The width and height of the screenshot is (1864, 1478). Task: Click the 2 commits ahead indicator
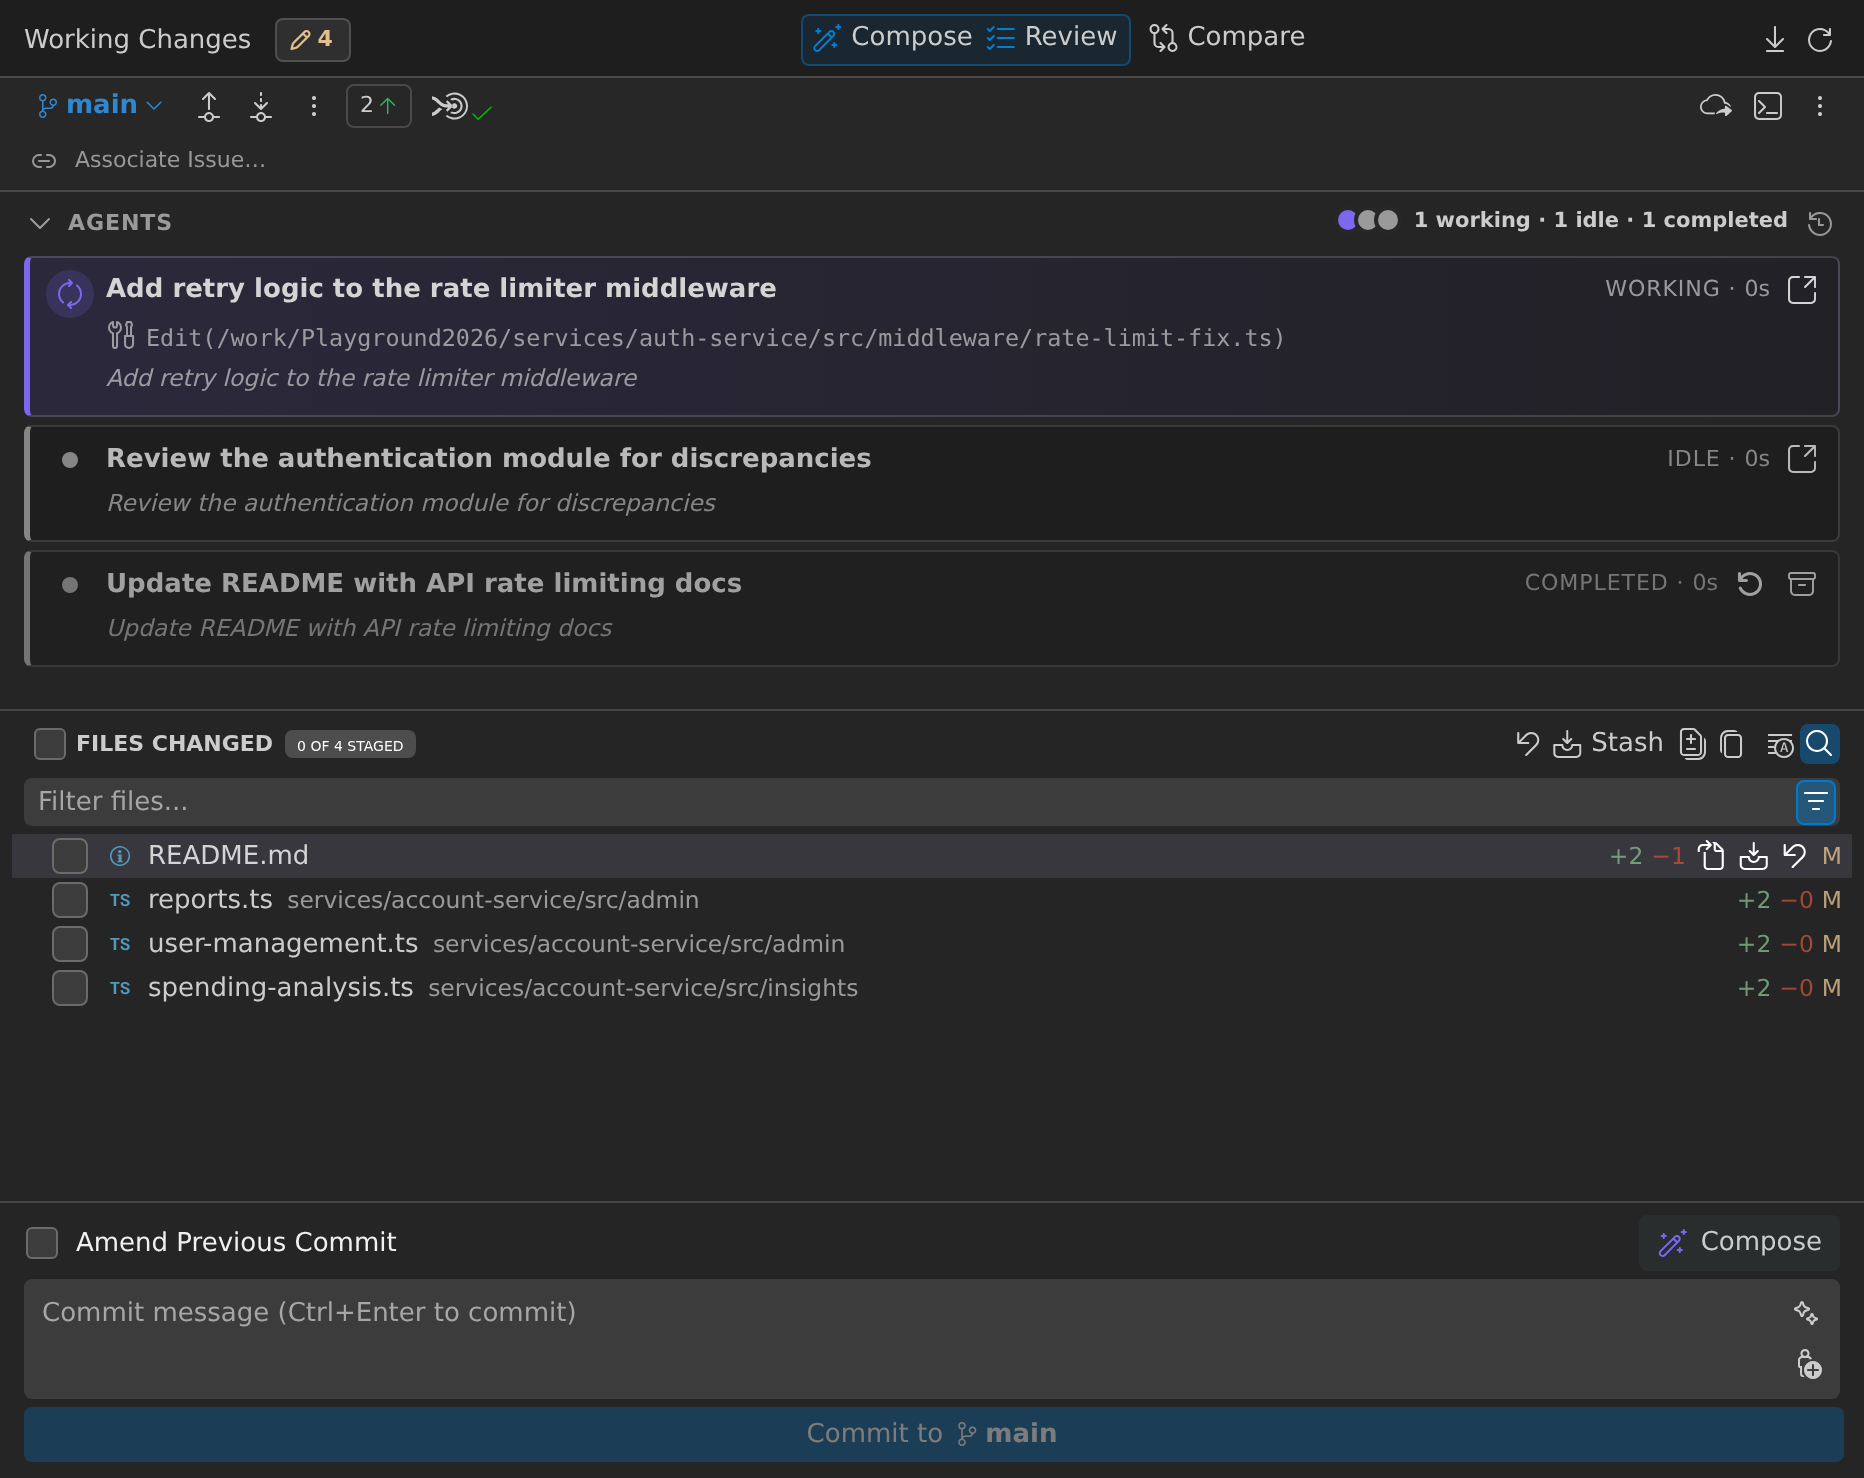pos(378,106)
